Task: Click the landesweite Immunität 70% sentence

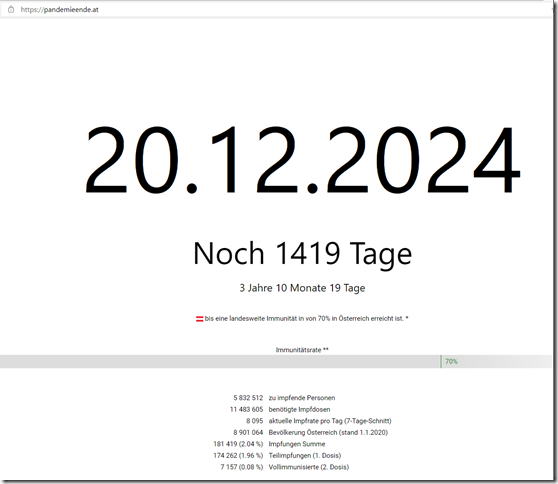Action: (x=306, y=319)
